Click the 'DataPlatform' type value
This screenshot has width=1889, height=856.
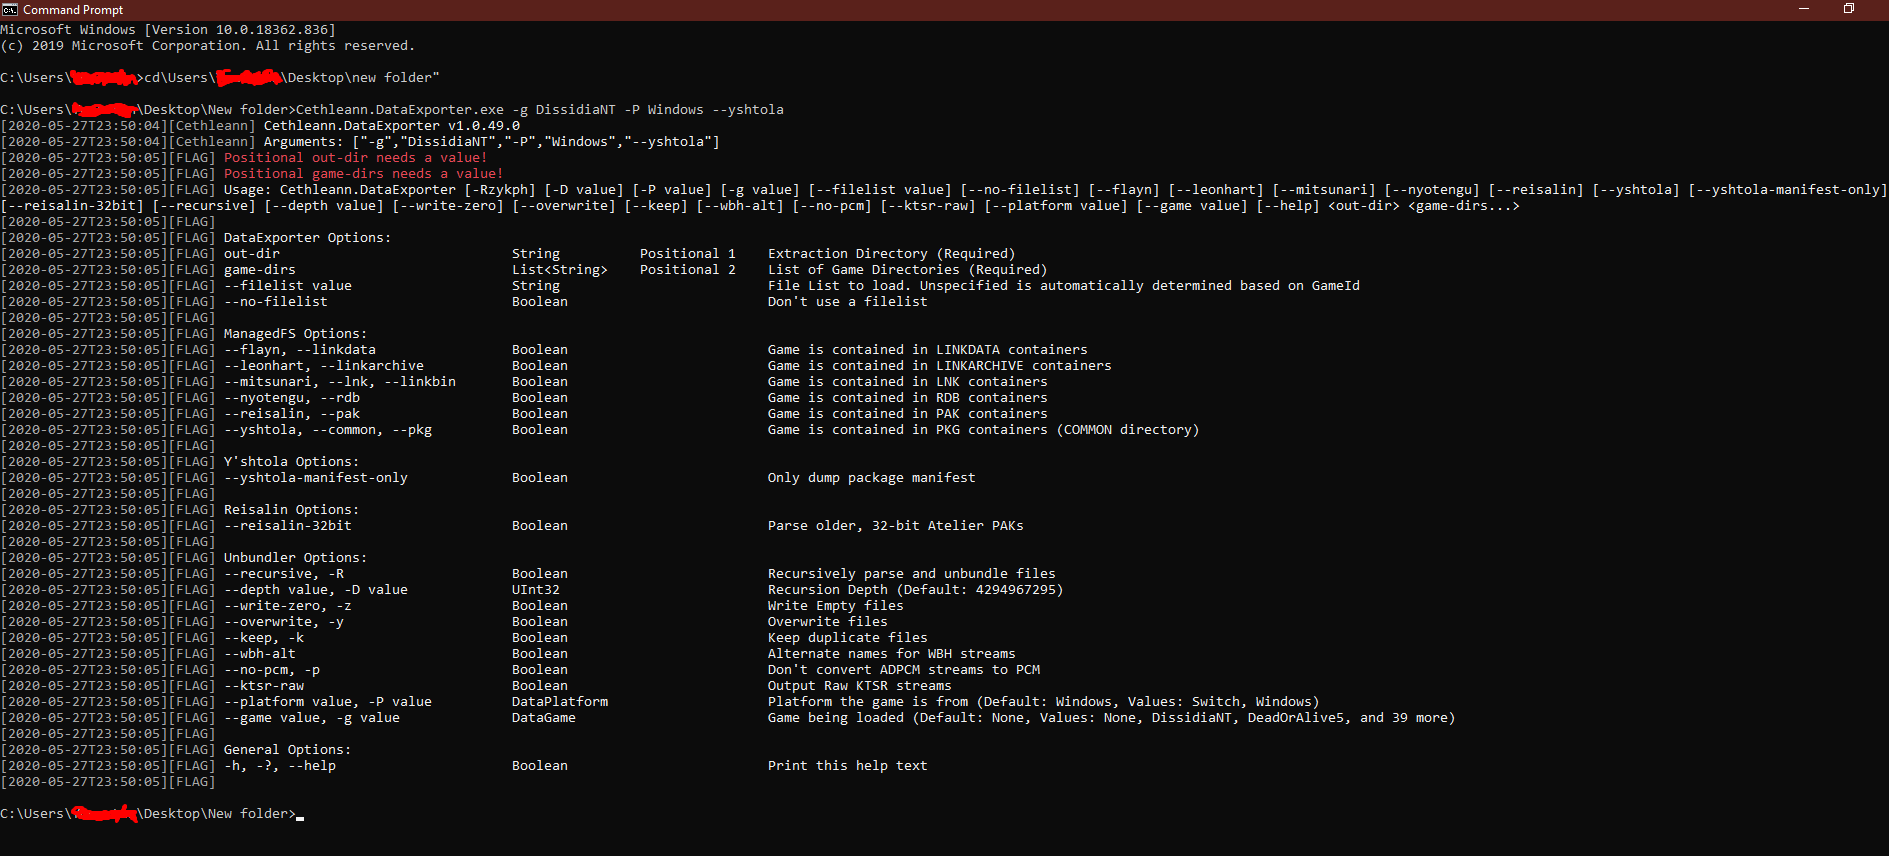(x=560, y=702)
